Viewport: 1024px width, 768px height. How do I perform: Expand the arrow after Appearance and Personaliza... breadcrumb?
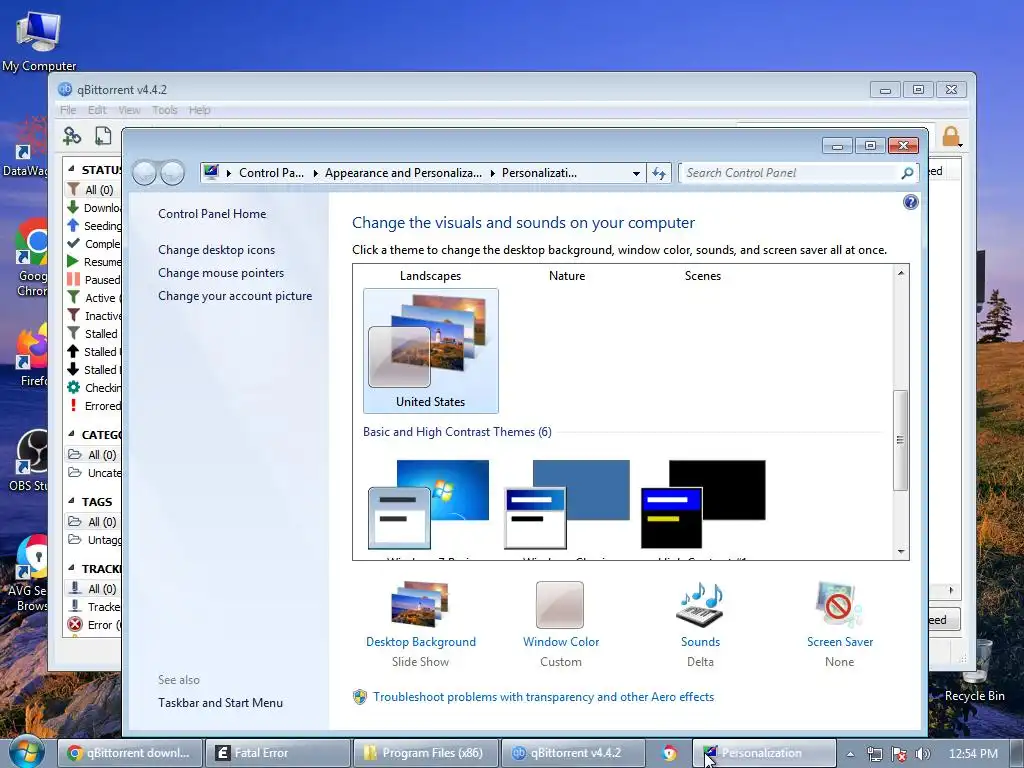click(492, 173)
